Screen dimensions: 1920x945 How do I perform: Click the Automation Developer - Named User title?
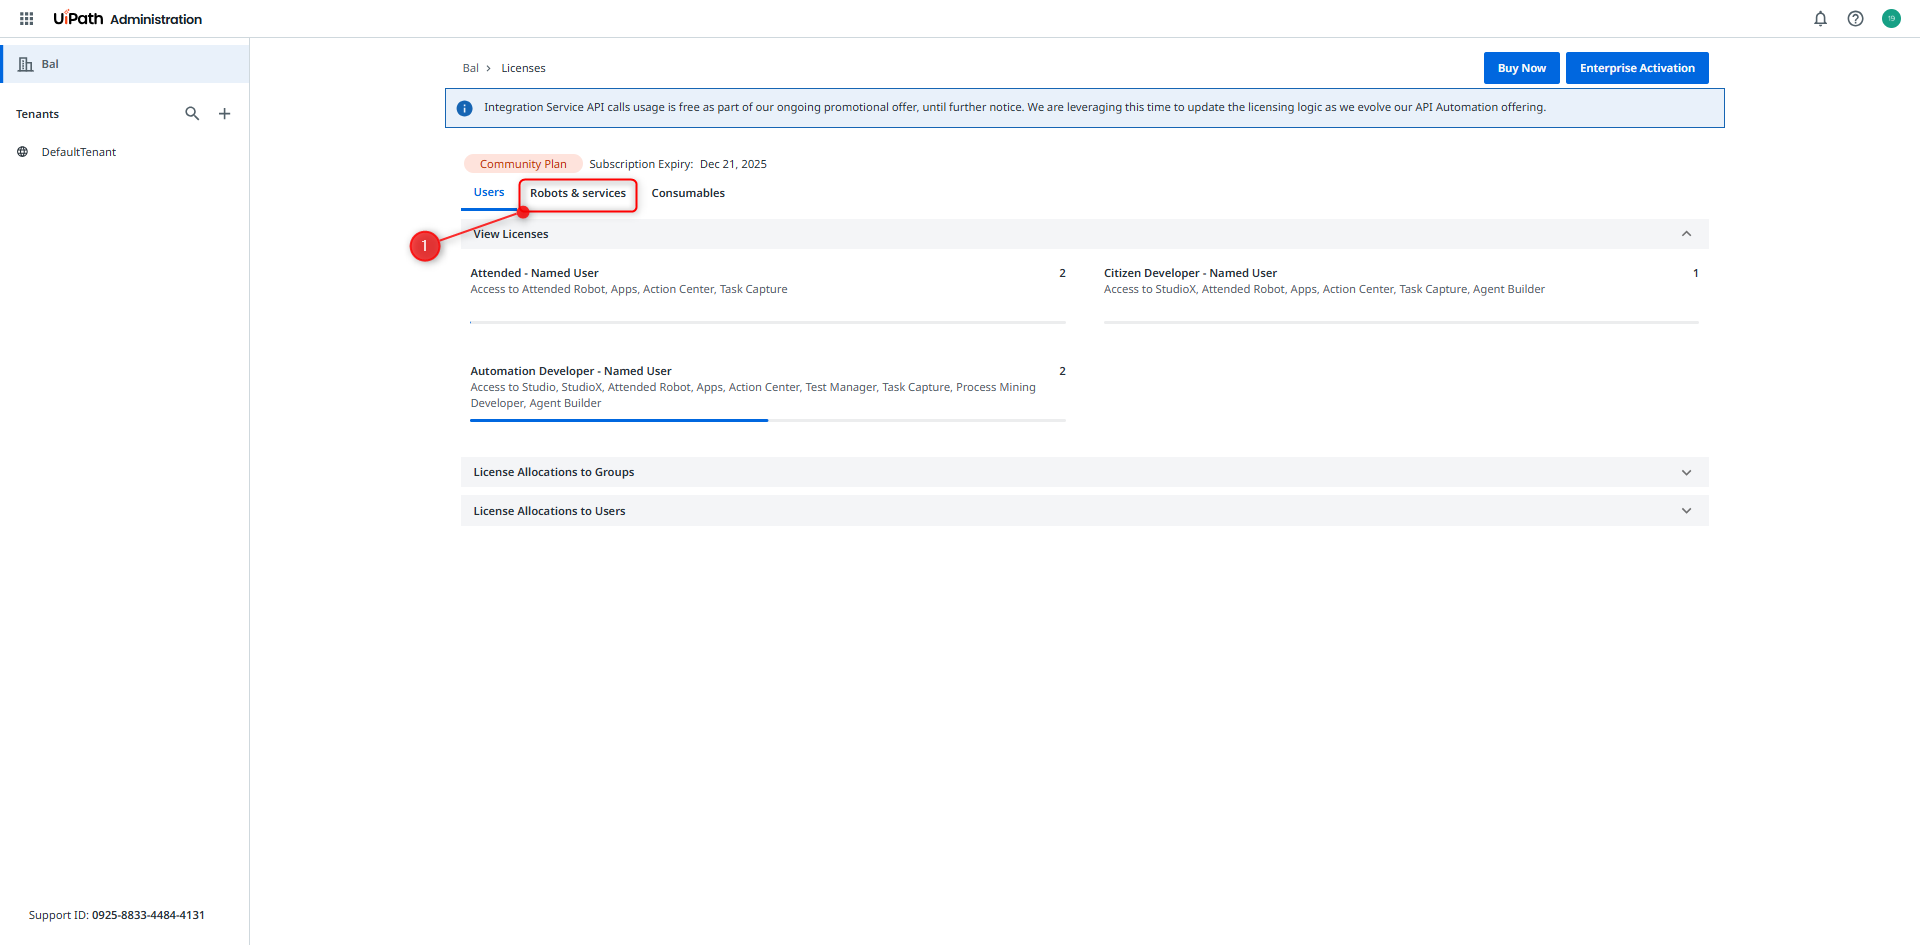571,371
